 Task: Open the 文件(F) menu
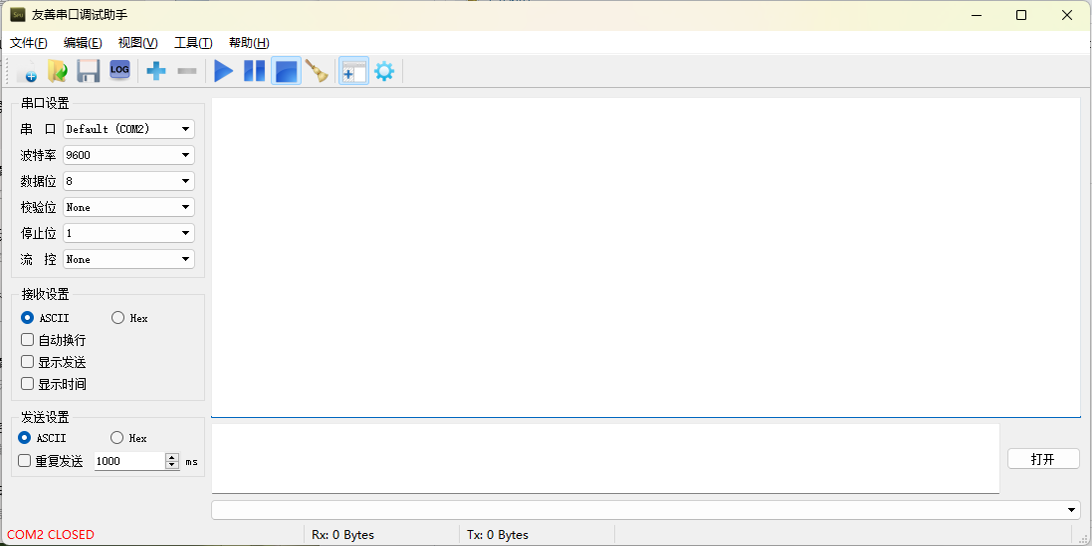coord(29,43)
